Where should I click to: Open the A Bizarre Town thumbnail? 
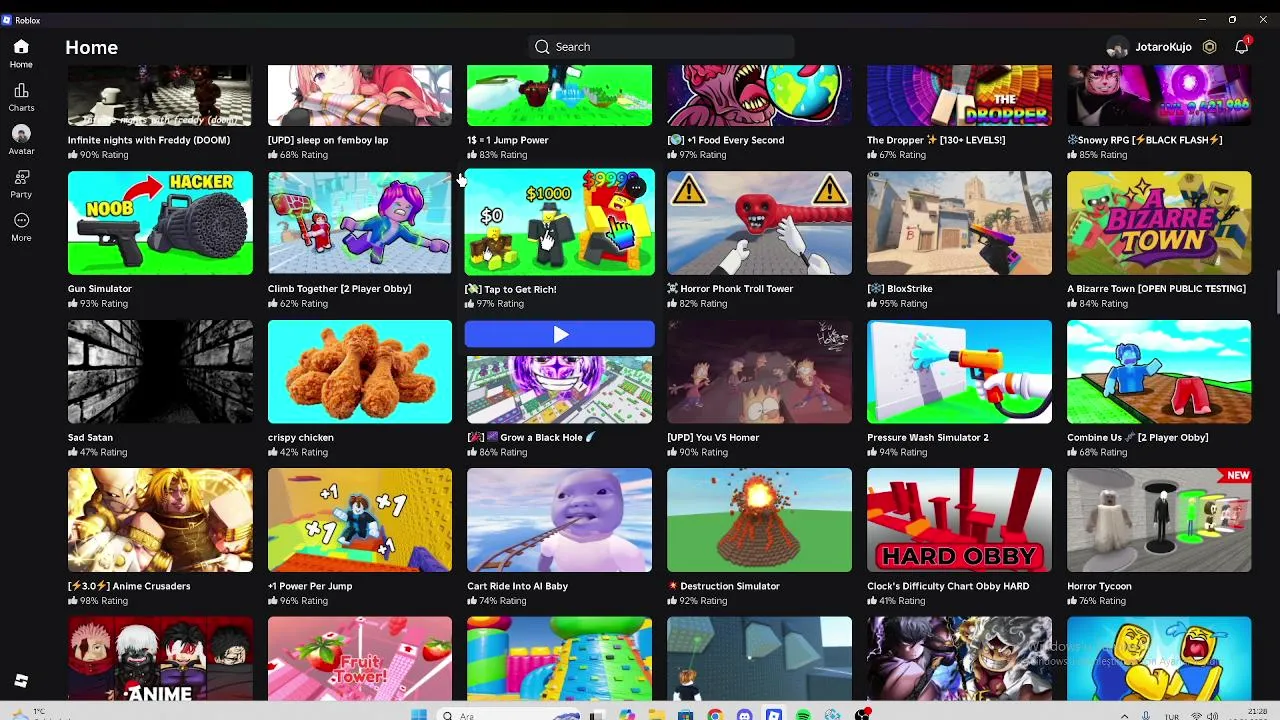1159,223
